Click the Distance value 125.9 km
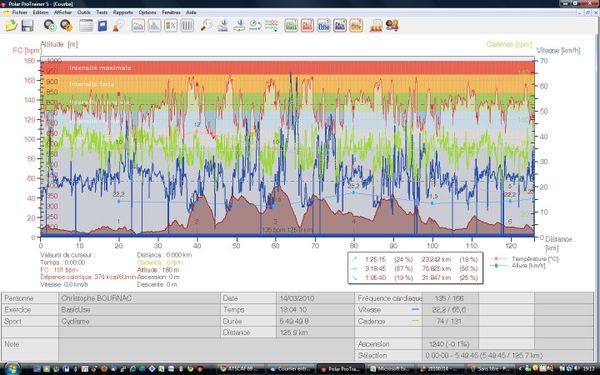The image size is (600, 375). [315, 332]
